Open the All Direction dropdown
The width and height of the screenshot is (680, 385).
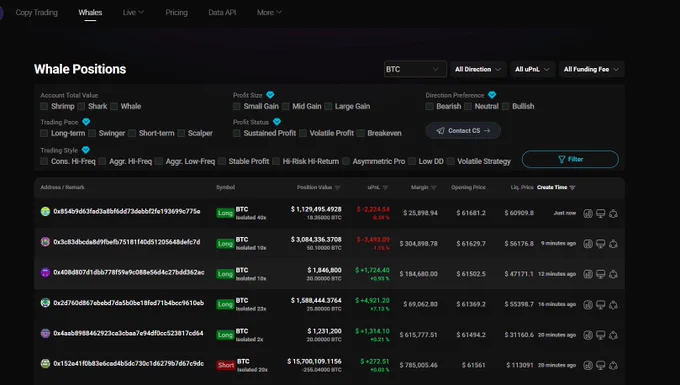tap(478, 69)
